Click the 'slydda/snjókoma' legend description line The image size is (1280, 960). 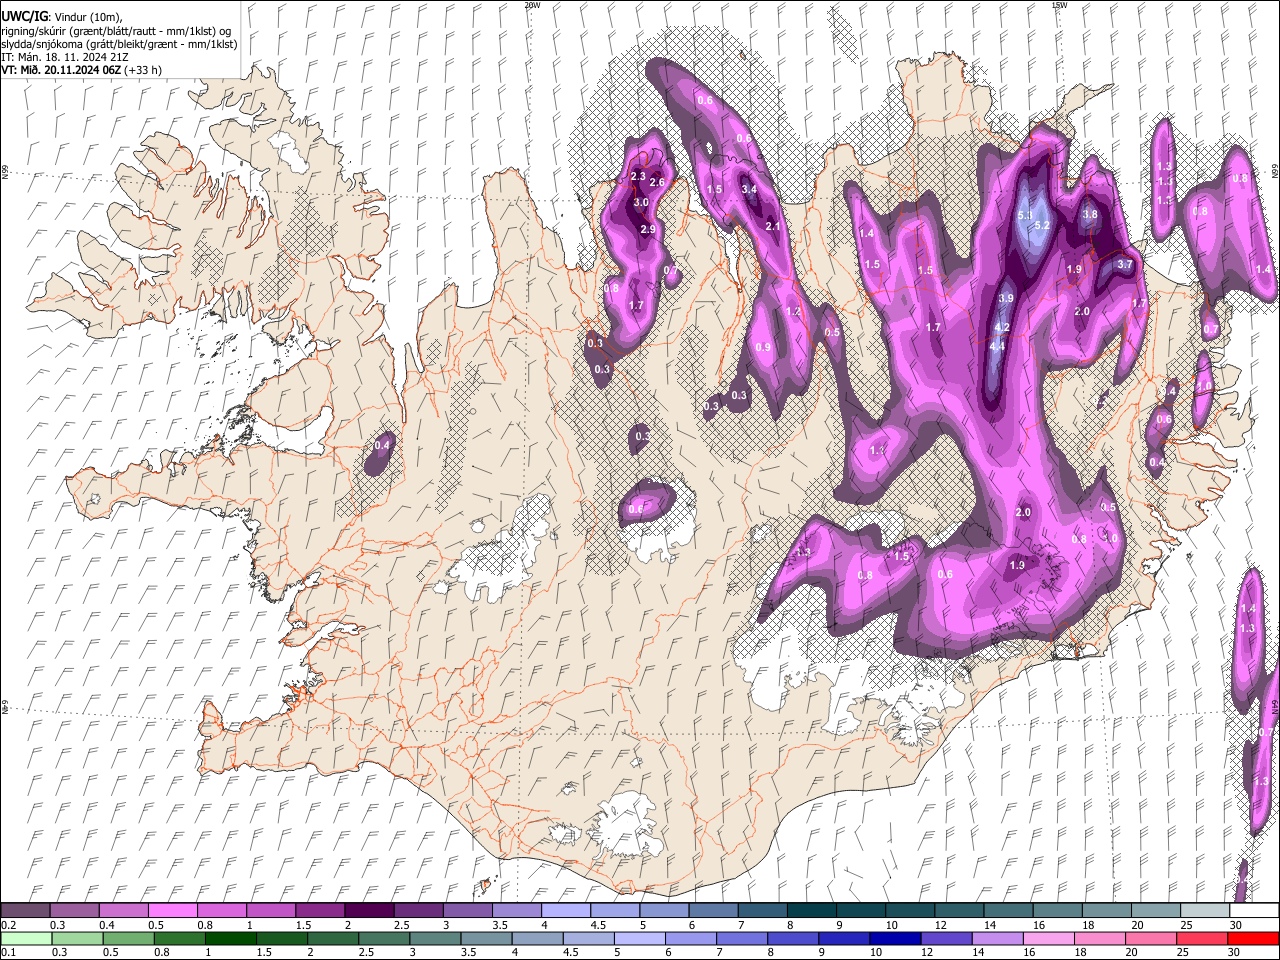point(119,44)
